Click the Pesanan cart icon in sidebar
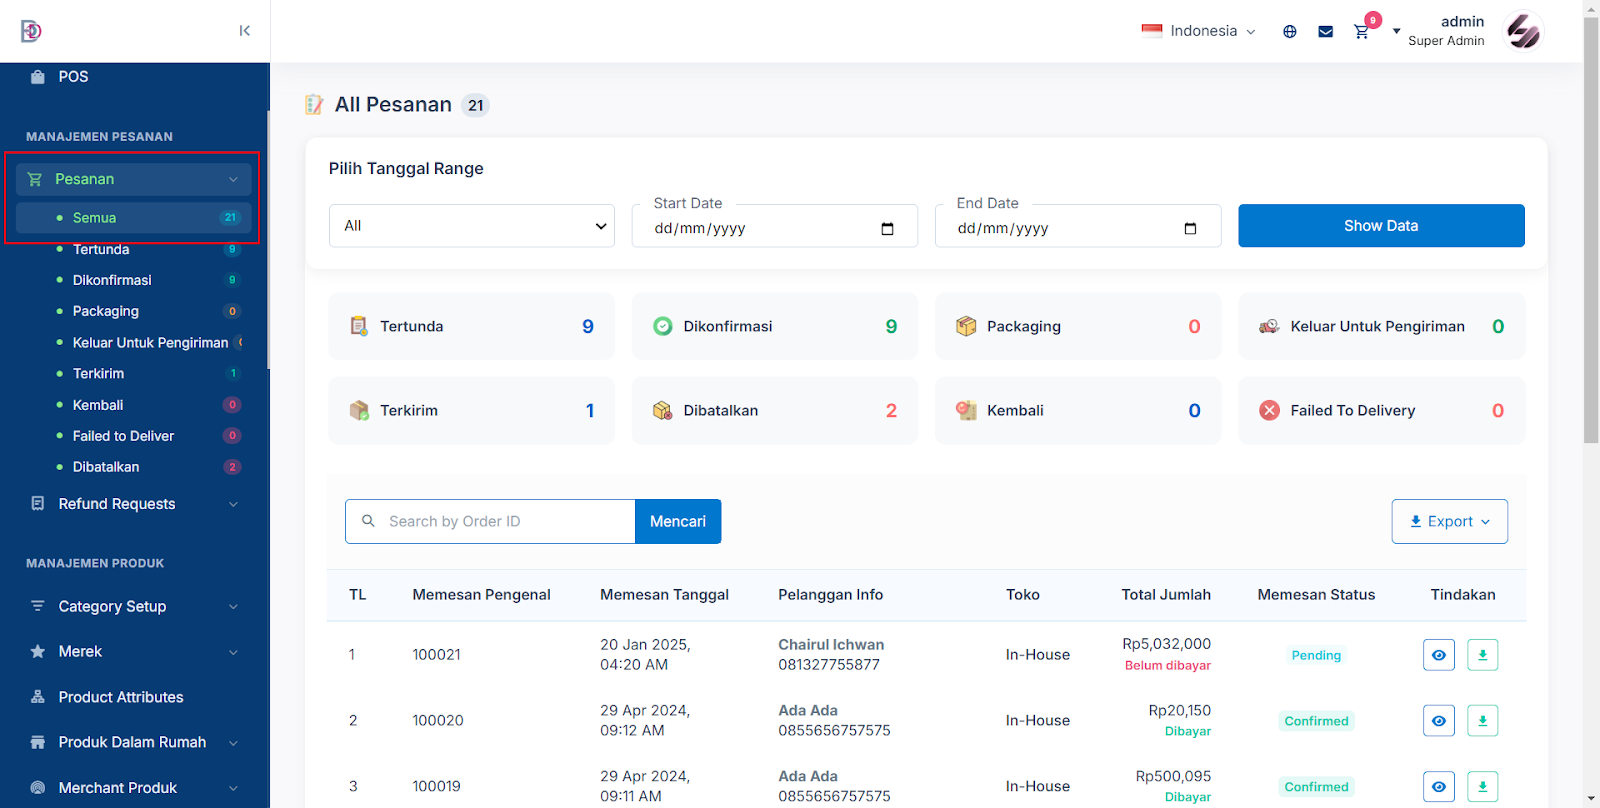The width and height of the screenshot is (1600, 808). [35, 179]
